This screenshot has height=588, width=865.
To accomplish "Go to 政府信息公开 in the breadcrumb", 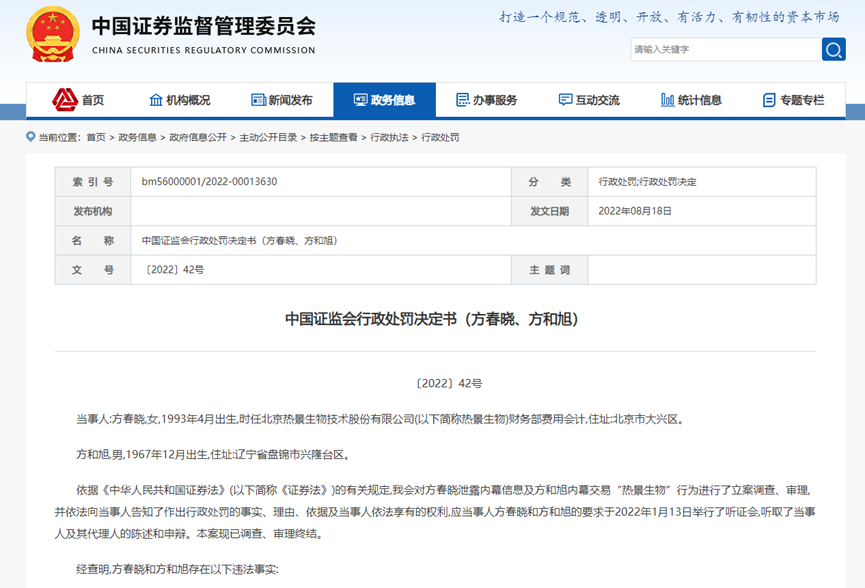I will point(198,137).
